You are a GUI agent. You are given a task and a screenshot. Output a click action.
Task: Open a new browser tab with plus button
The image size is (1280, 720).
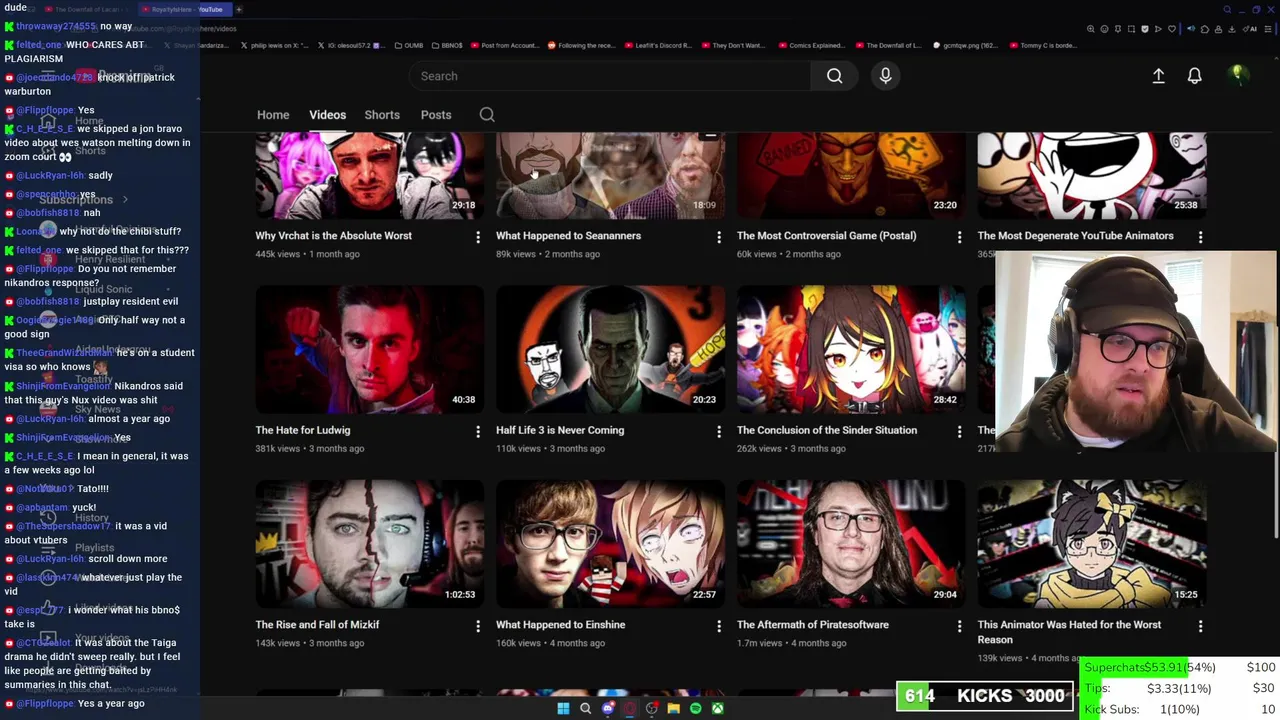239,9
